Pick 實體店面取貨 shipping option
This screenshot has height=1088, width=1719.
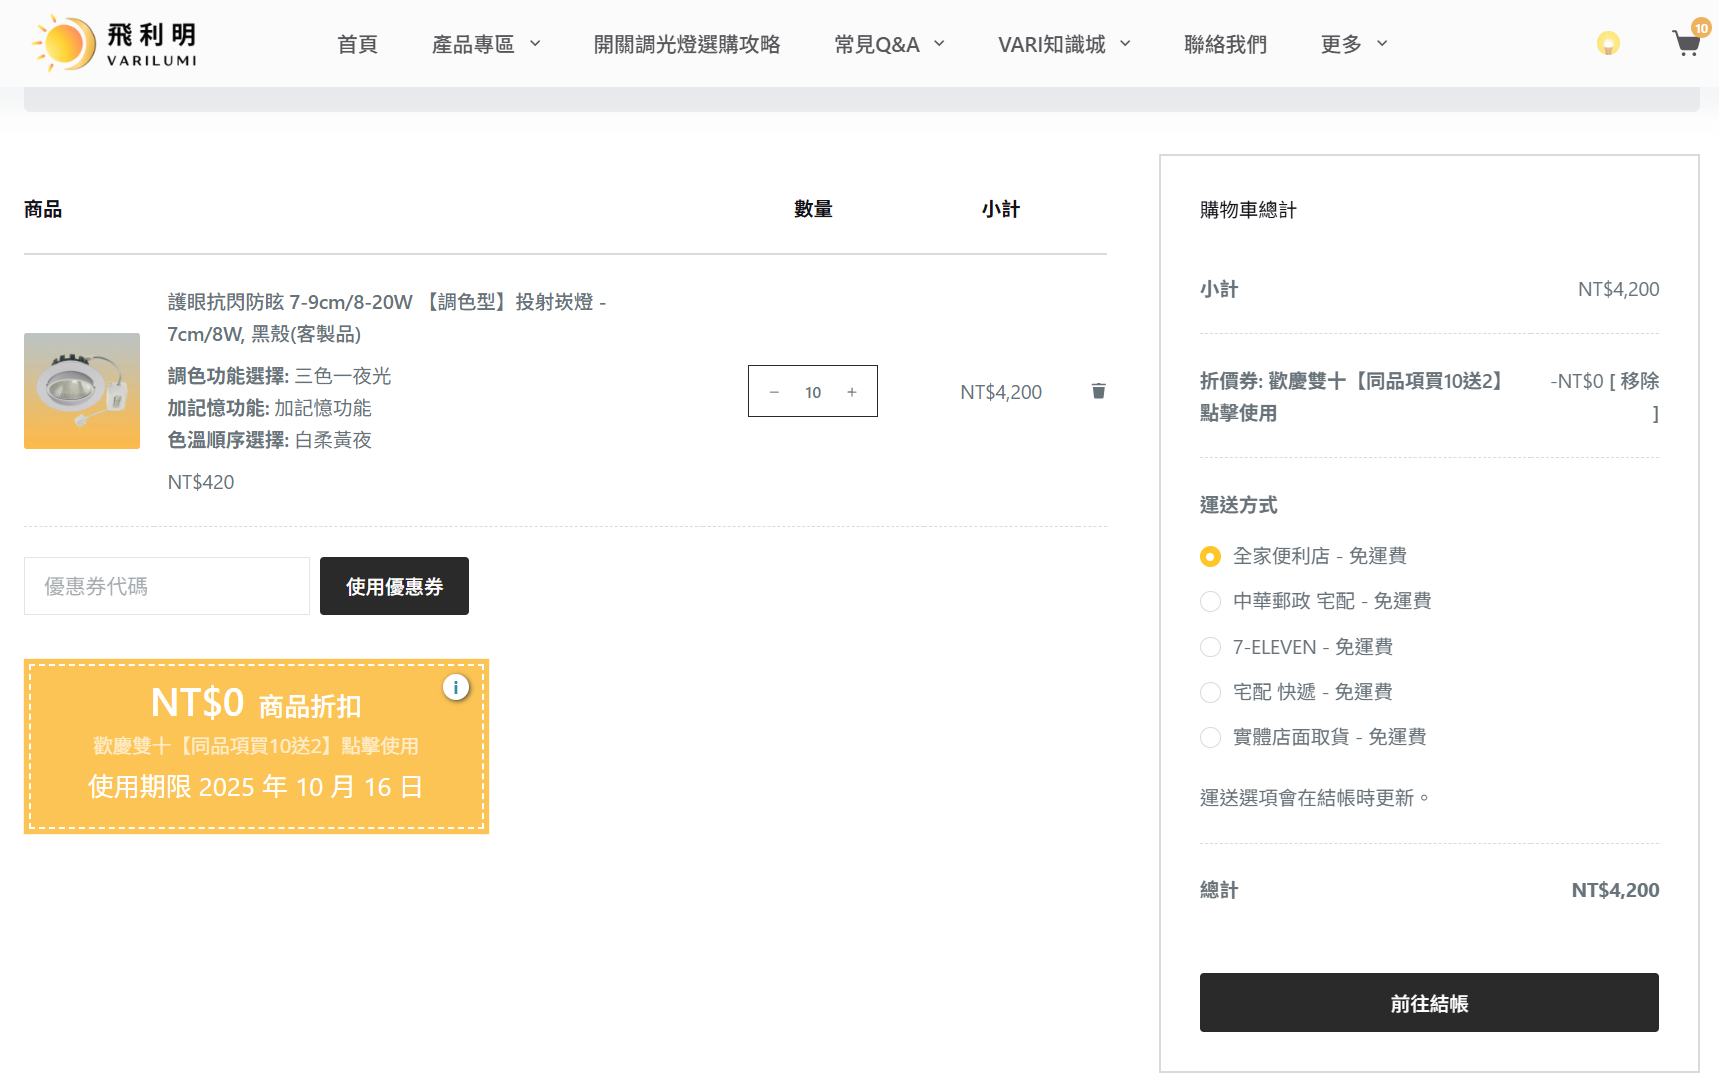(x=1210, y=737)
